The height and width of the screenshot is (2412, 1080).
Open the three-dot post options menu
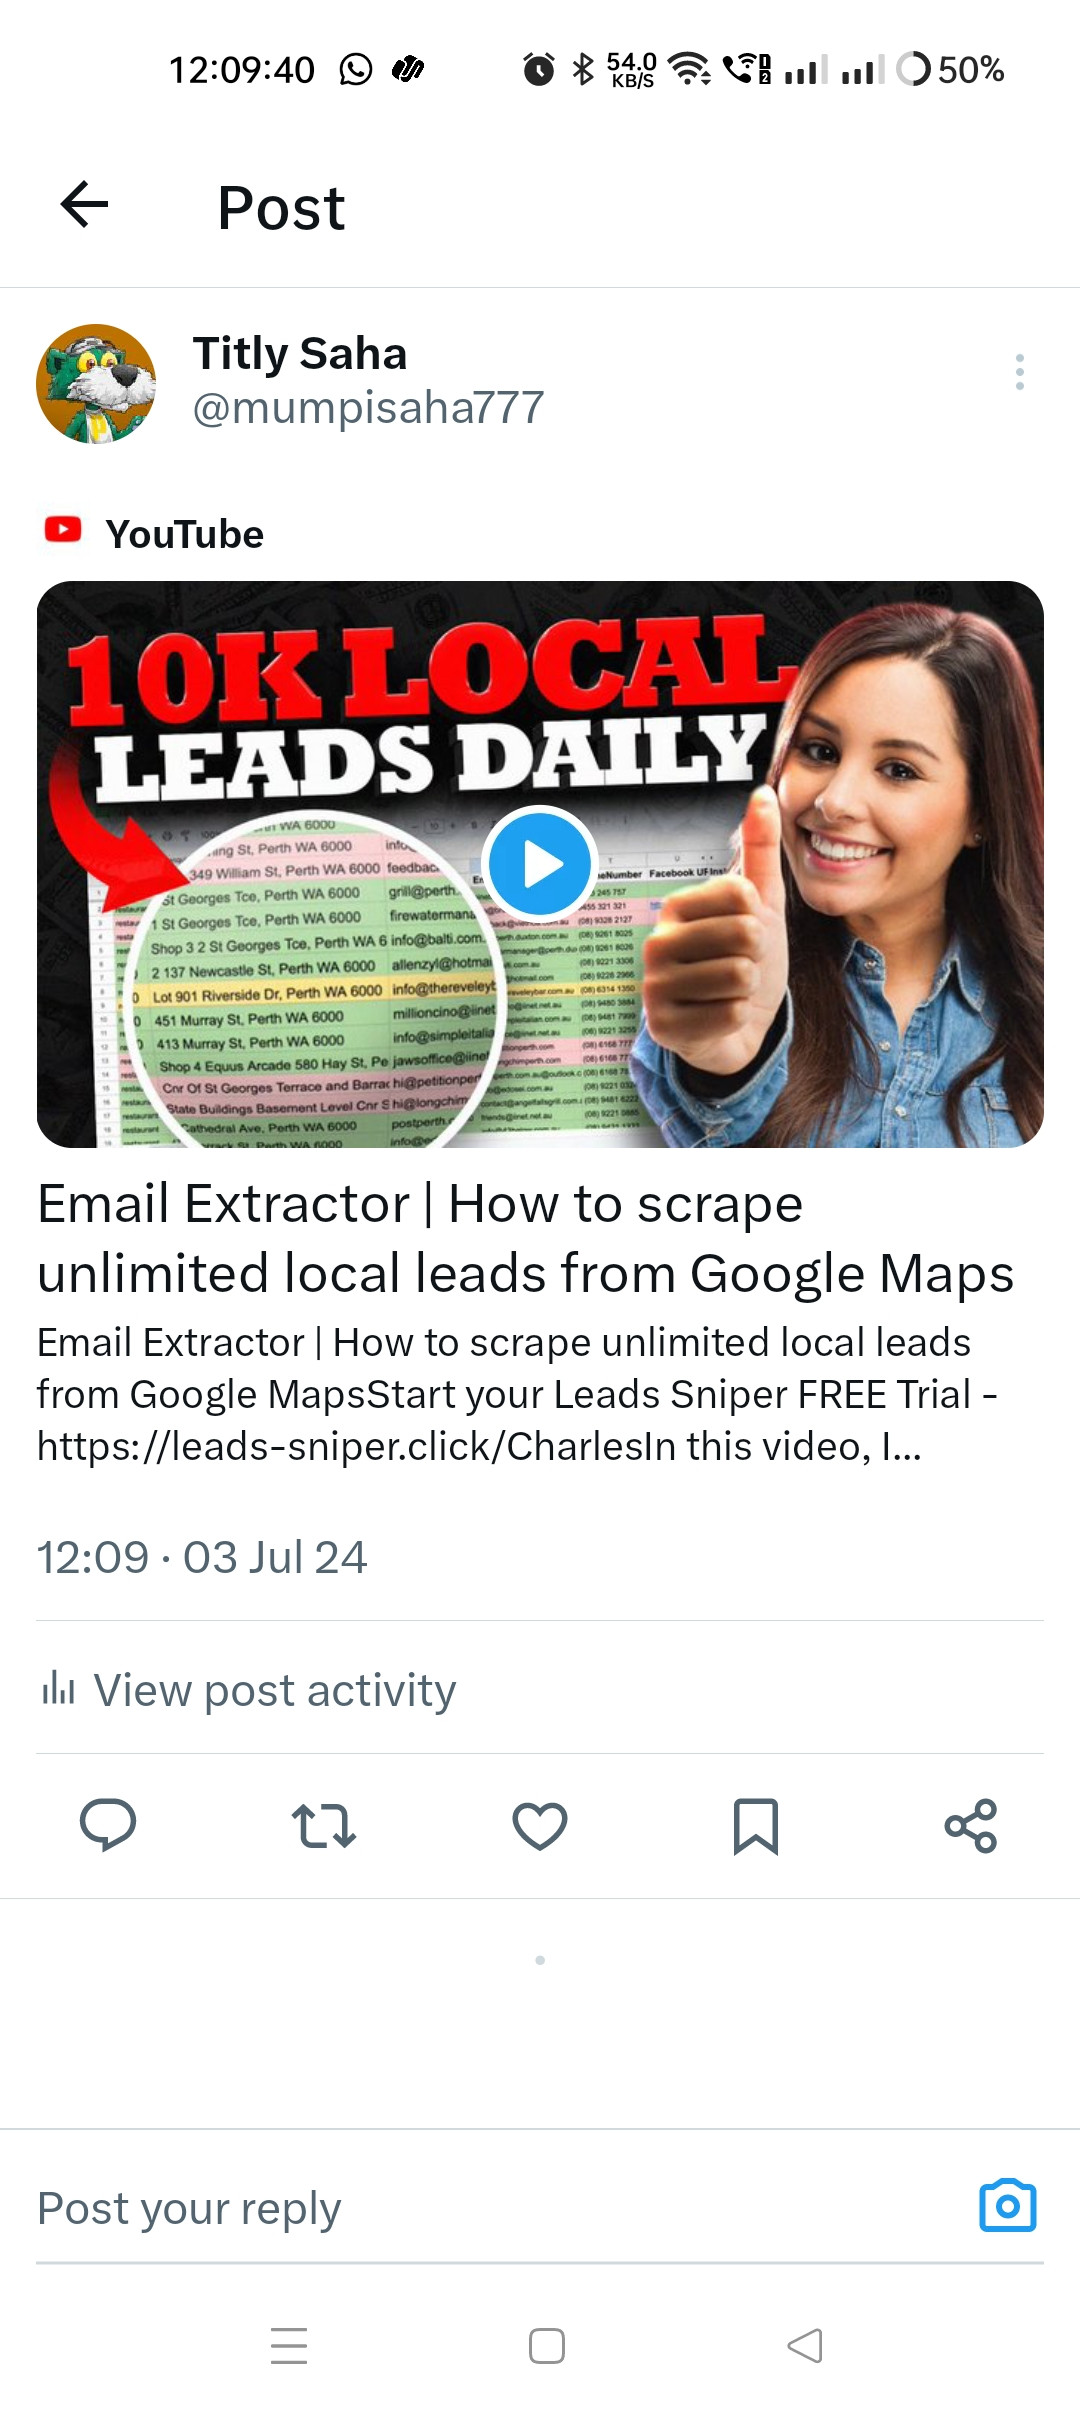[x=1019, y=372]
